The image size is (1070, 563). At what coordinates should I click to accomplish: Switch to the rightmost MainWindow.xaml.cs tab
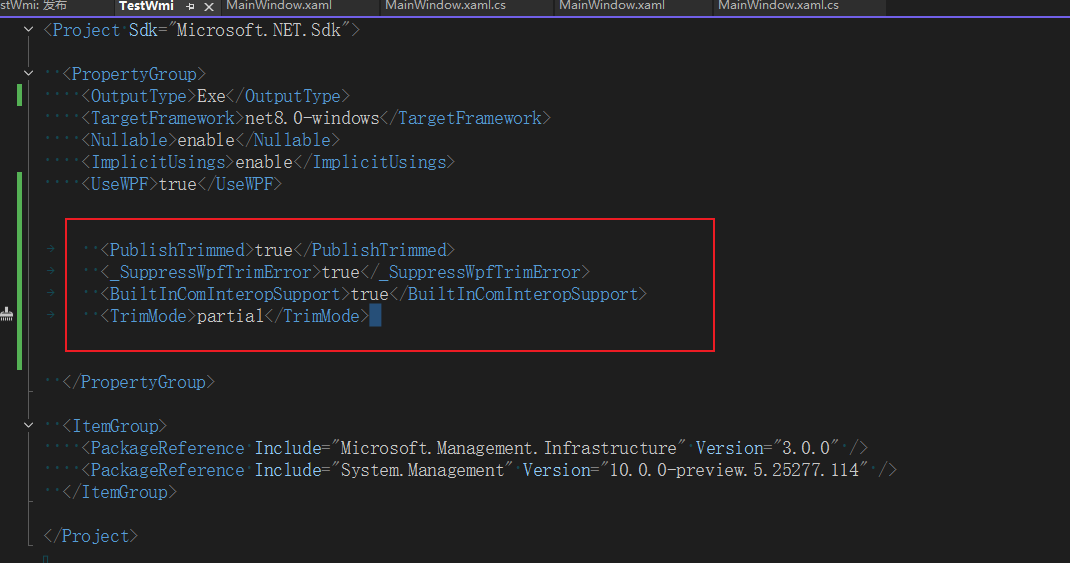click(x=778, y=6)
